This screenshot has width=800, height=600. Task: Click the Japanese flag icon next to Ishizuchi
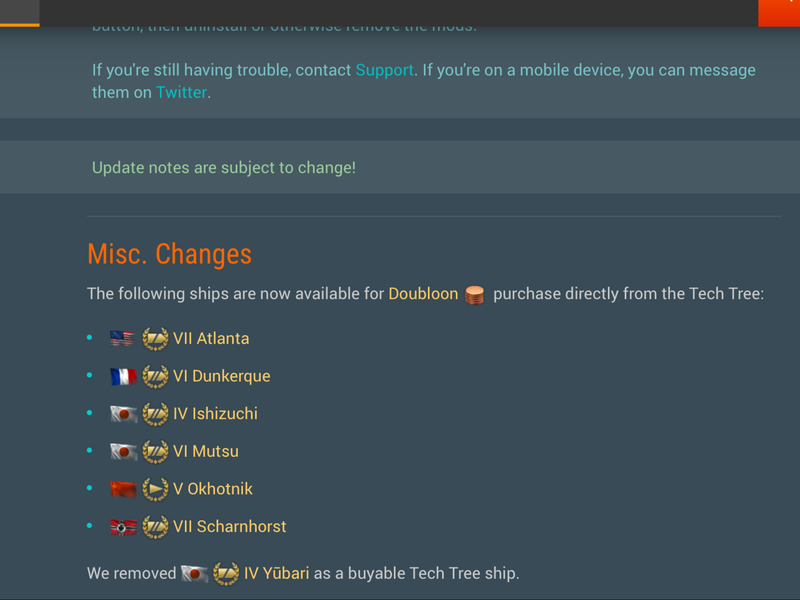tap(122, 414)
